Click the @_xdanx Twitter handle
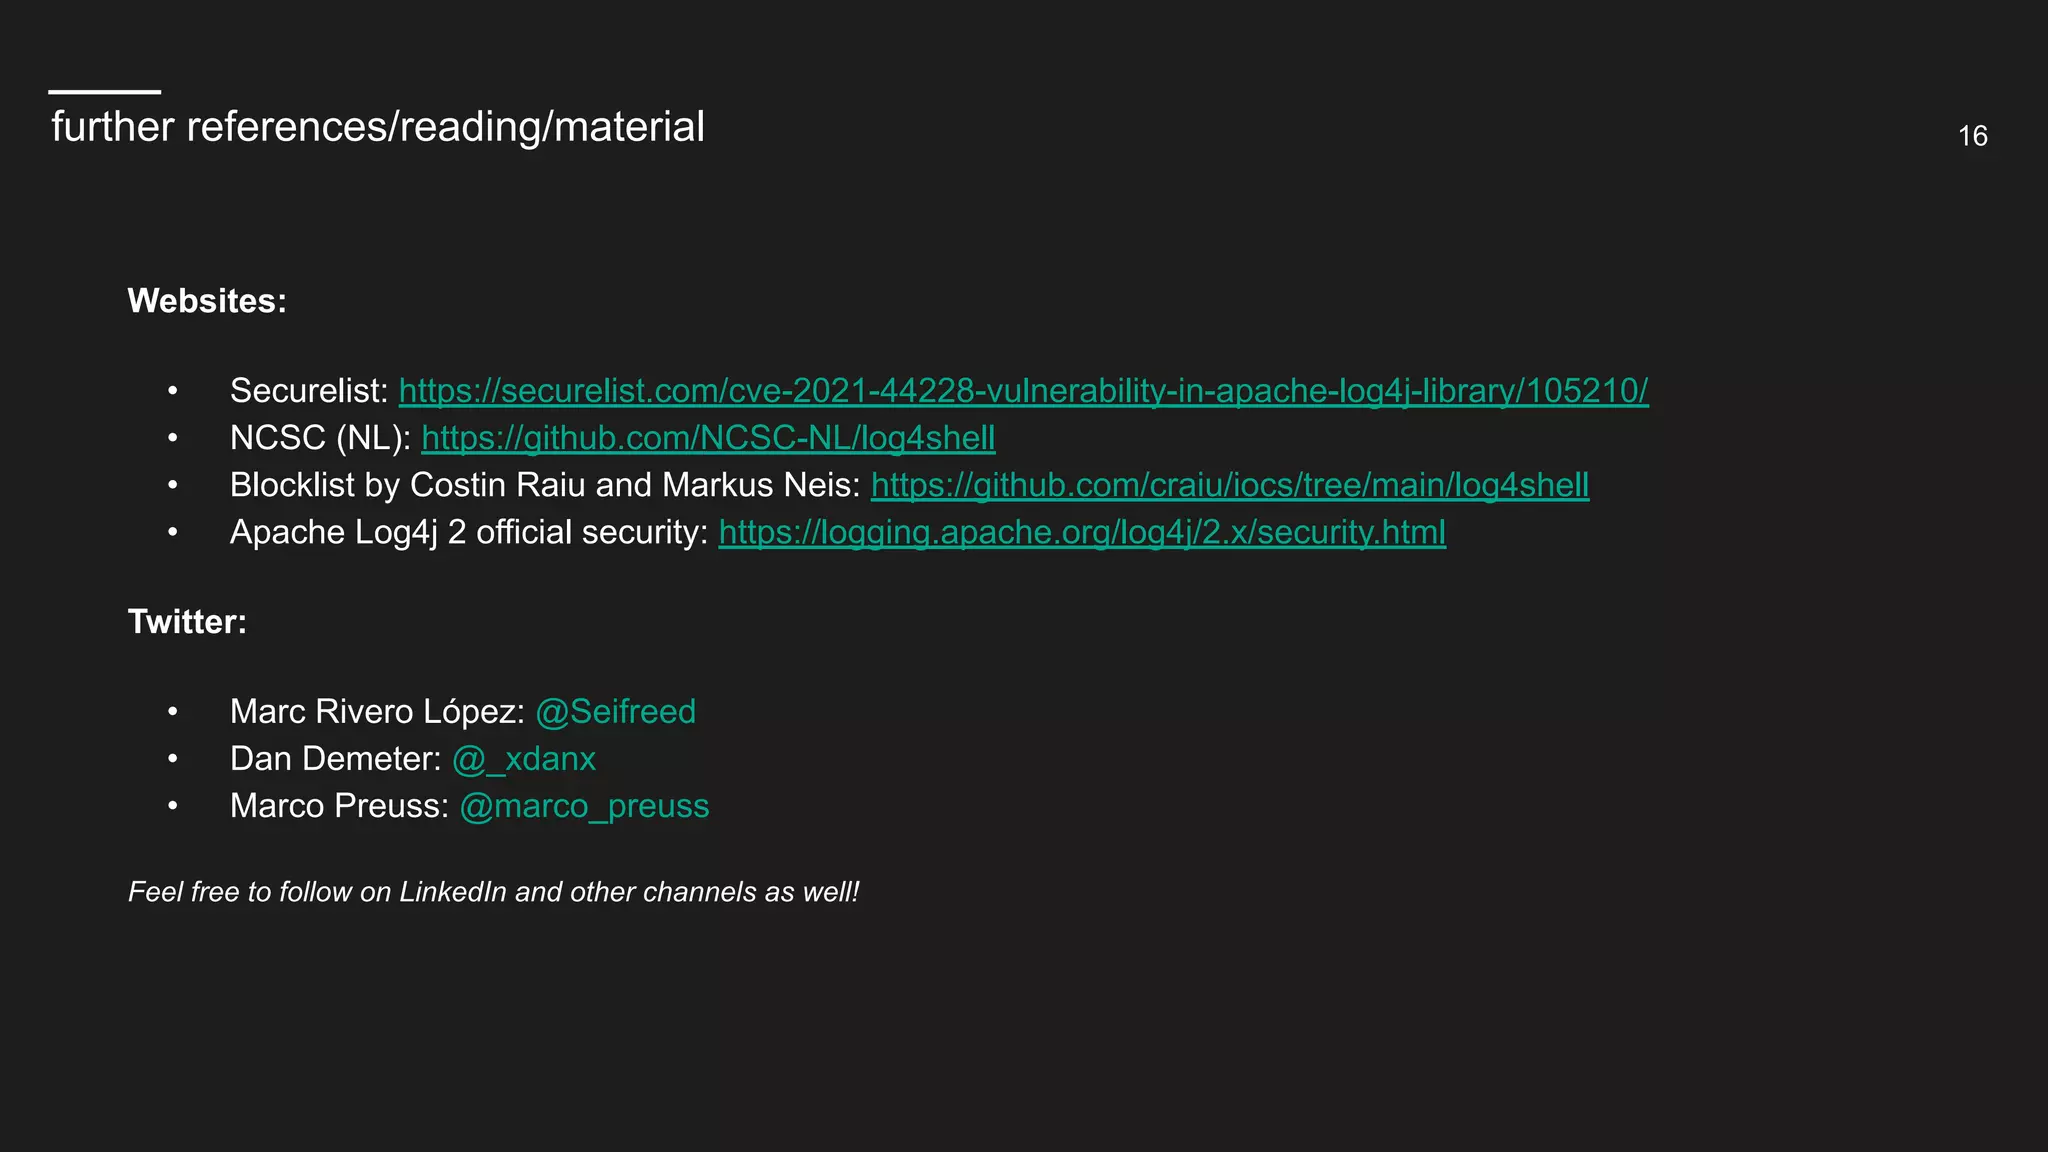The width and height of the screenshot is (2048, 1152). pos(524,759)
